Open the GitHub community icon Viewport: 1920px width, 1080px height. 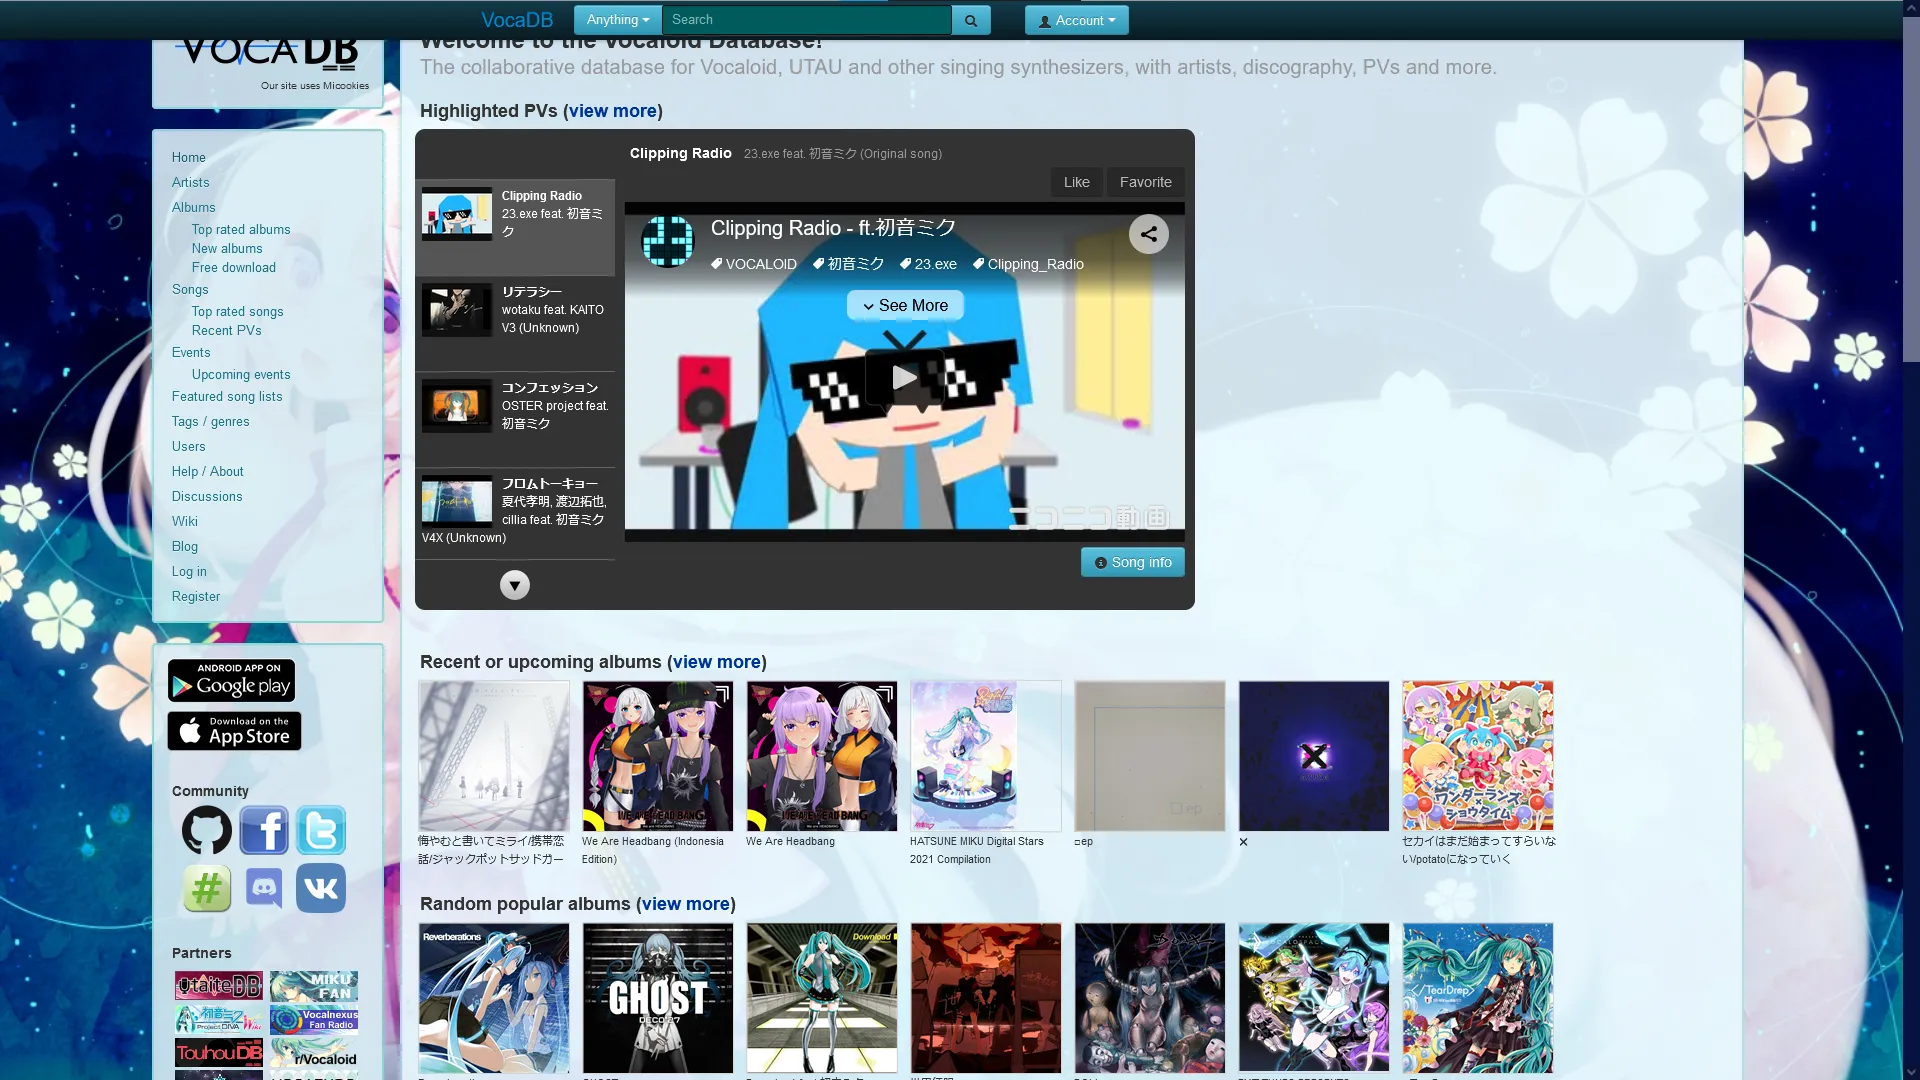point(207,830)
